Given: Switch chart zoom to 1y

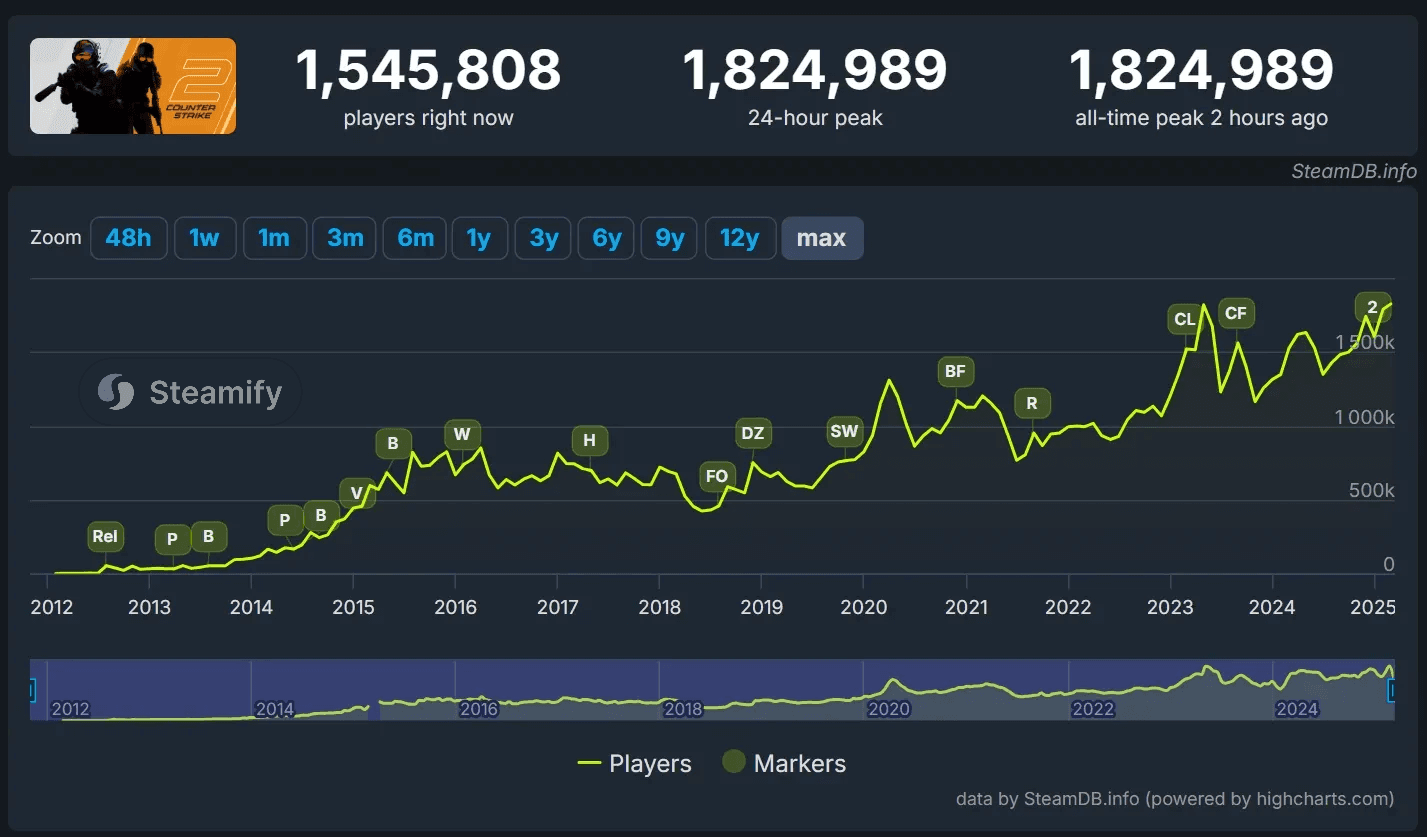Looking at the screenshot, I should click(x=479, y=238).
